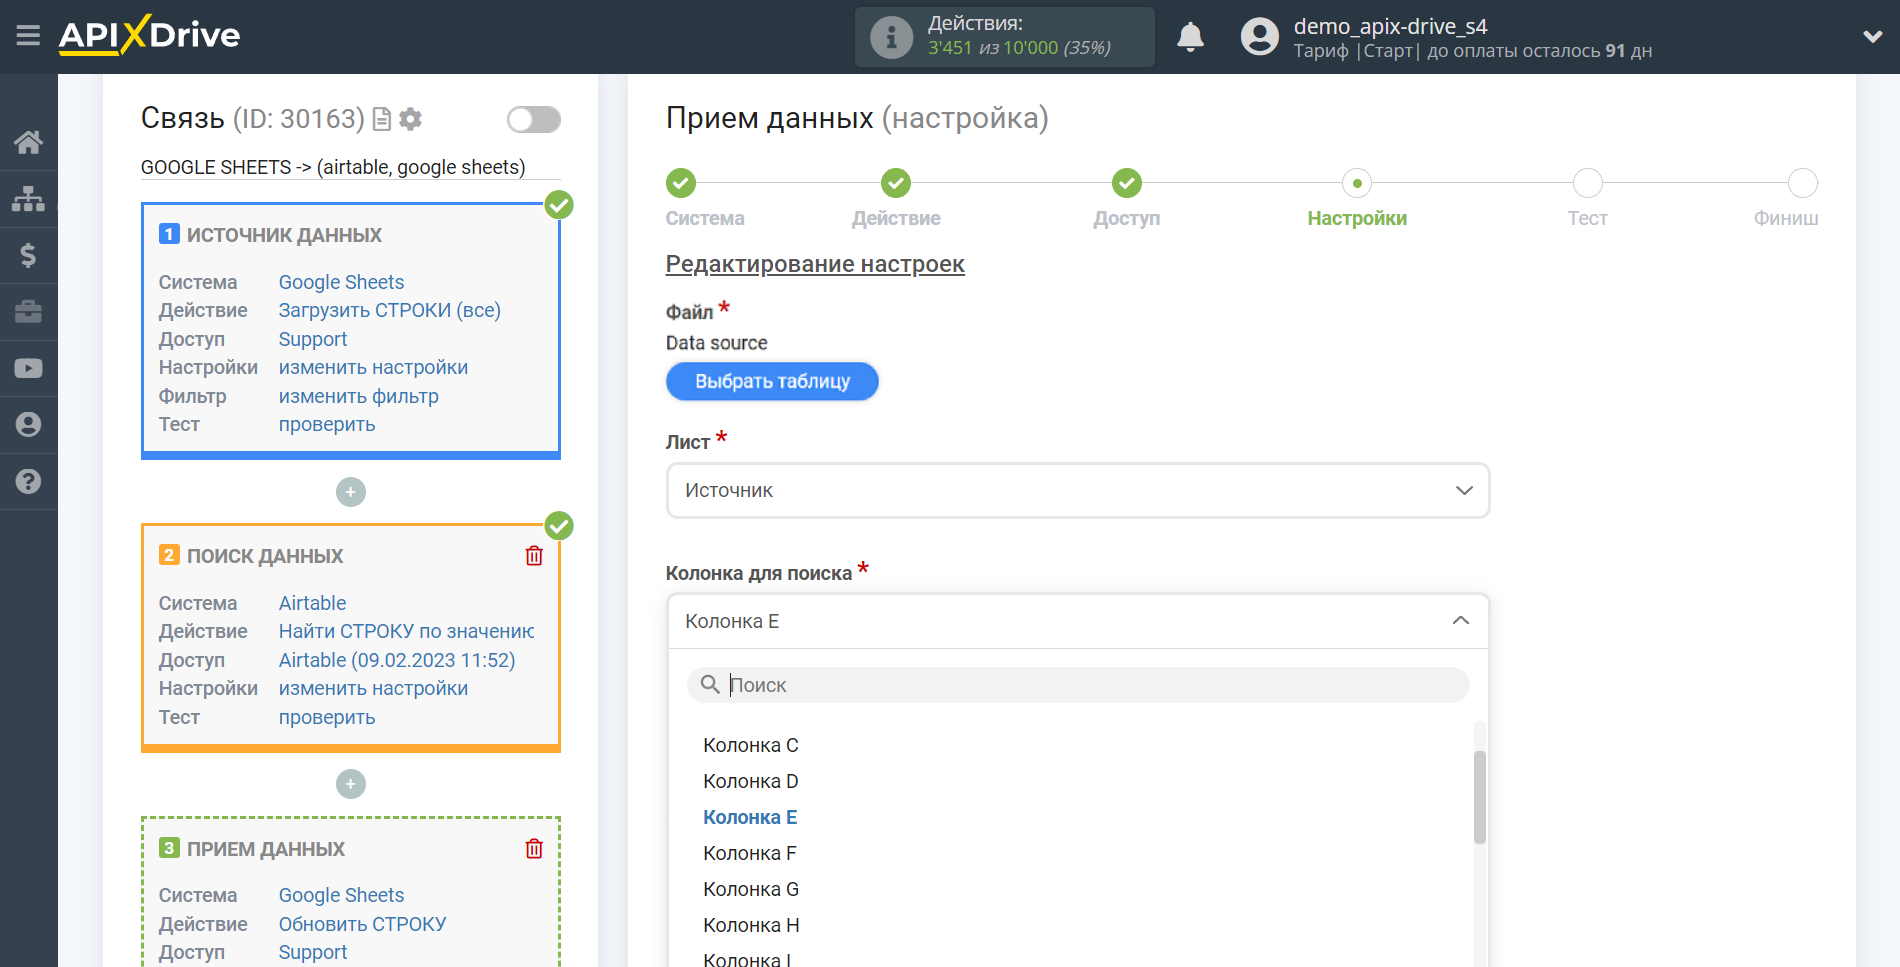This screenshot has height=967, width=1900.
Task: Click the actions info icon
Action: pos(891,37)
